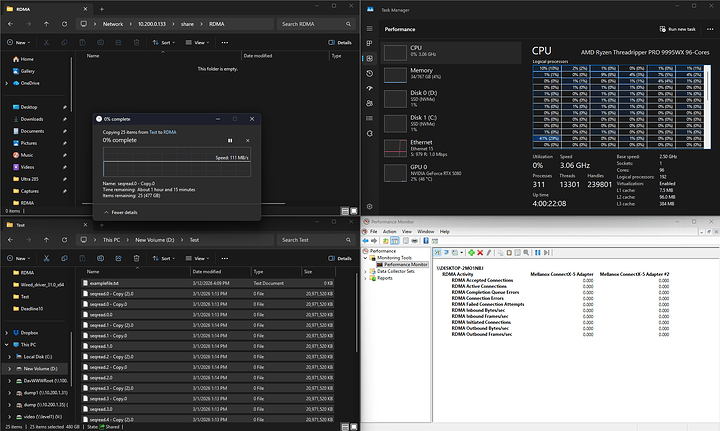Open Action menu in Performance Monitor
The height and width of the screenshot is (431, 720).
pyautogui.click(x=389, y=231)
